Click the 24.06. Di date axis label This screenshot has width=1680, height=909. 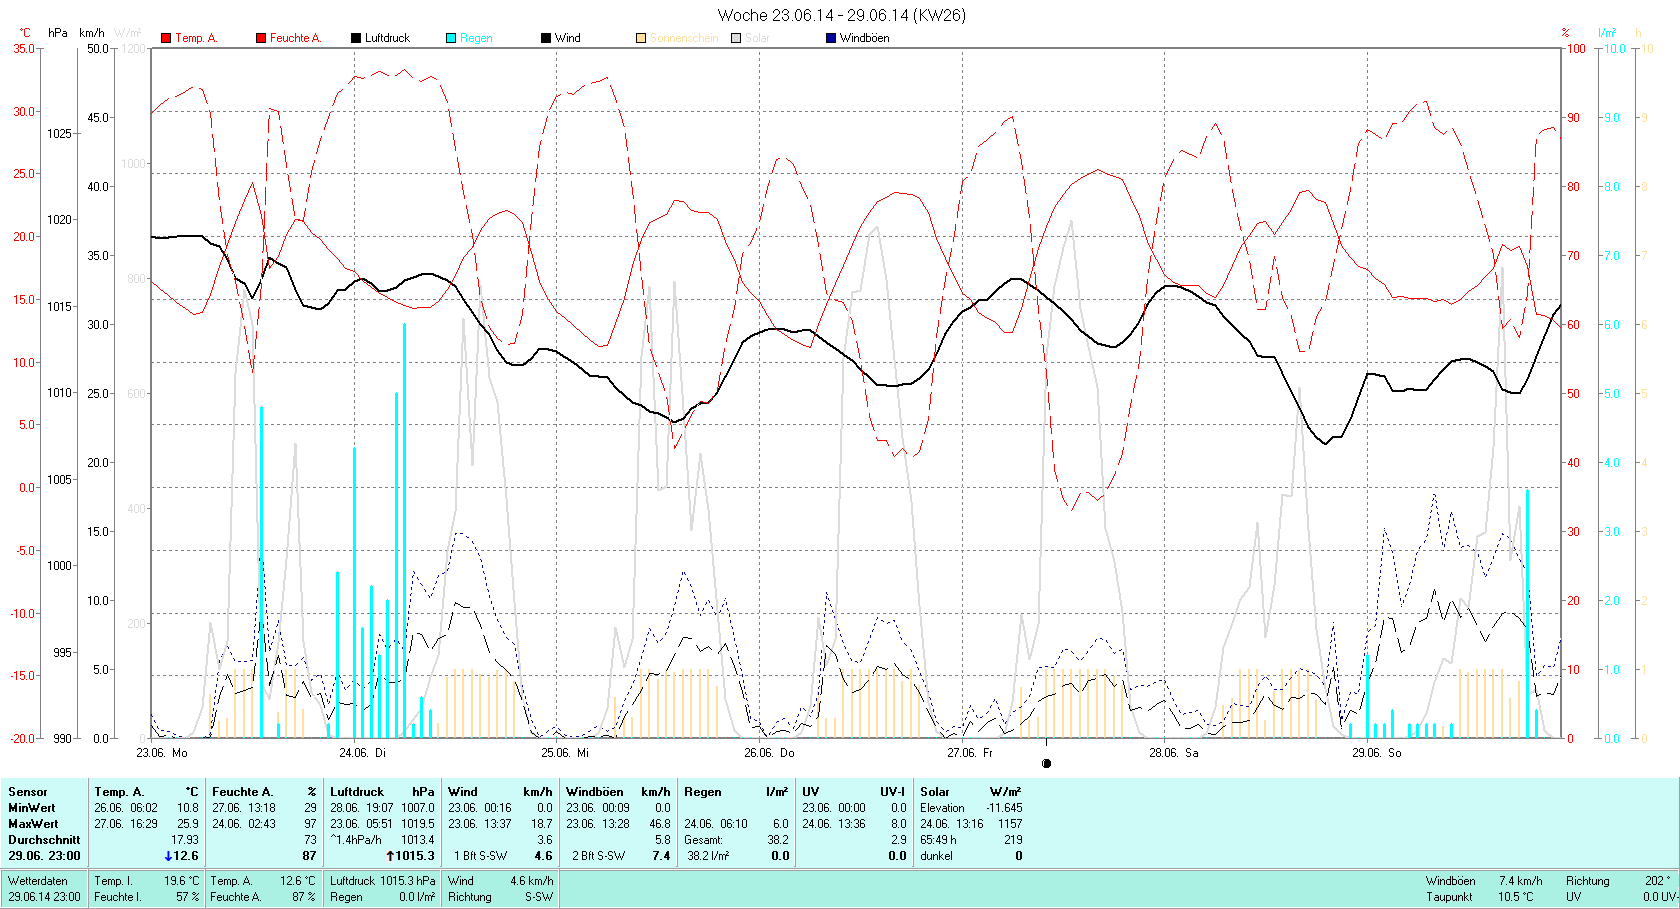pyautogui.click(x=363, y=753)
